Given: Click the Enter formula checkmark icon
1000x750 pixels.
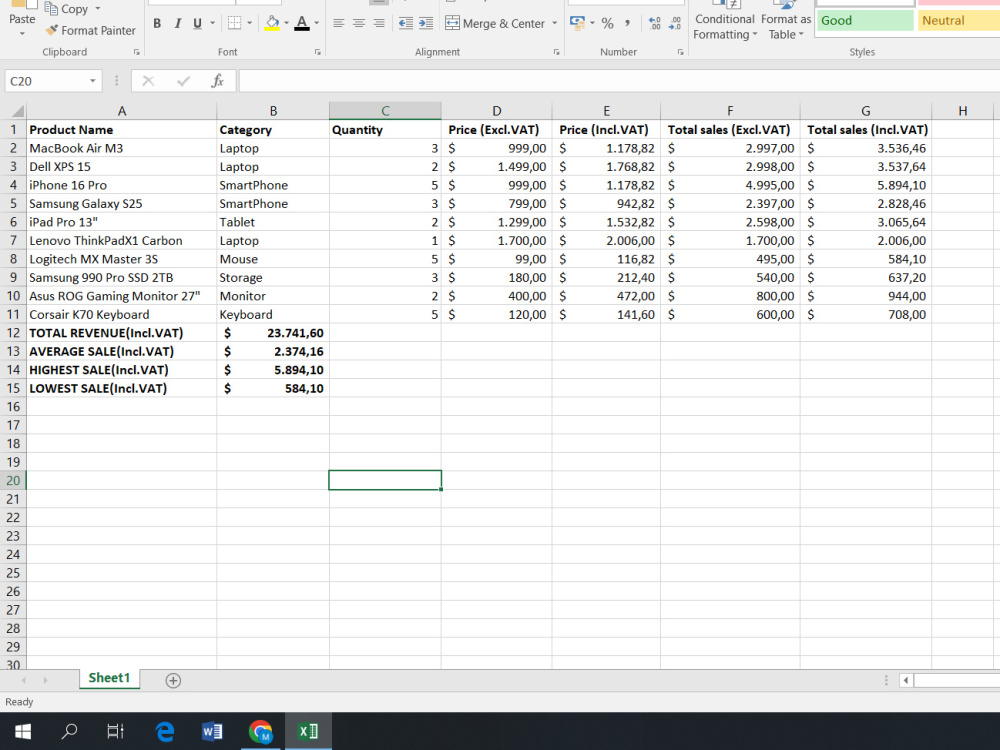Looking at the screenshot, I should coord(183,81).
